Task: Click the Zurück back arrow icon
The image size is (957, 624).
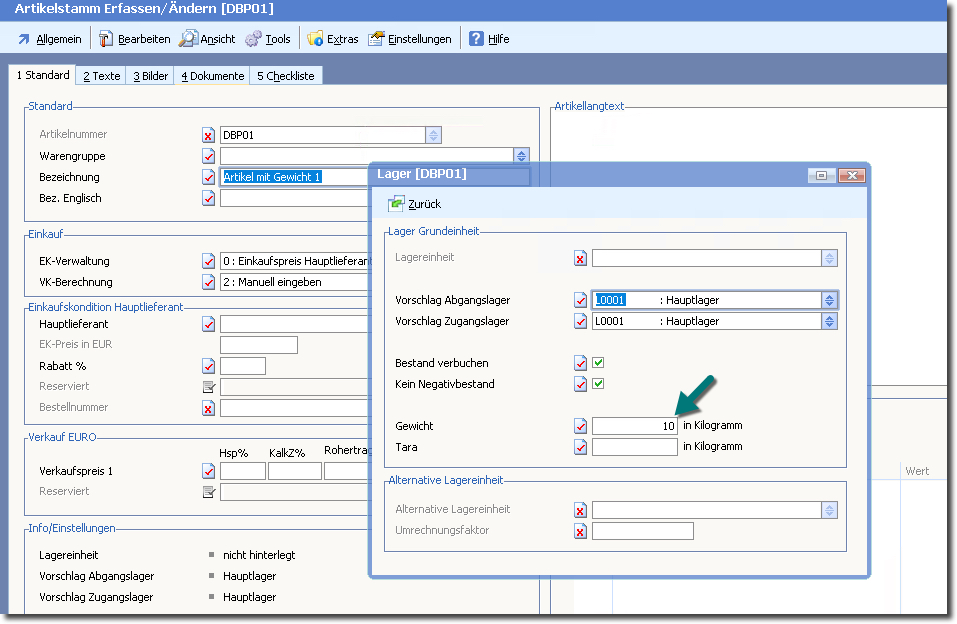Action: pos(396,203)
